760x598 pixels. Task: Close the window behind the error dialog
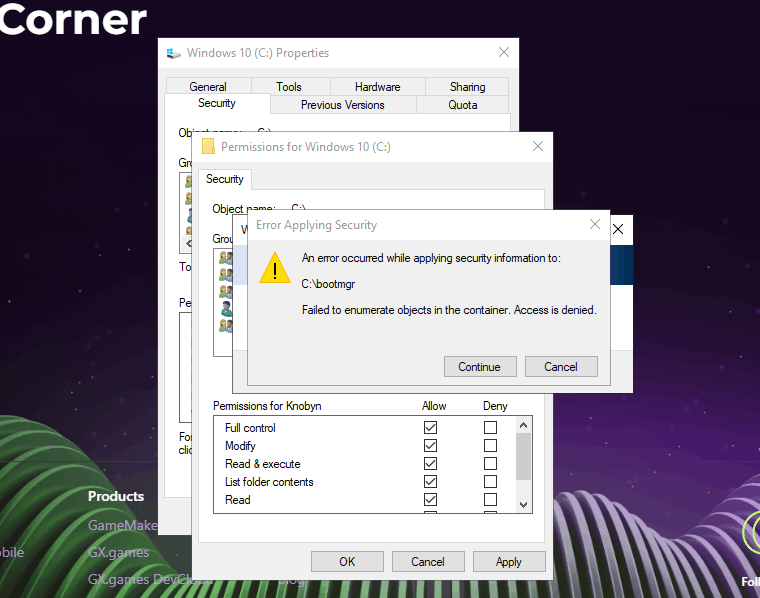tap(618, 229)
